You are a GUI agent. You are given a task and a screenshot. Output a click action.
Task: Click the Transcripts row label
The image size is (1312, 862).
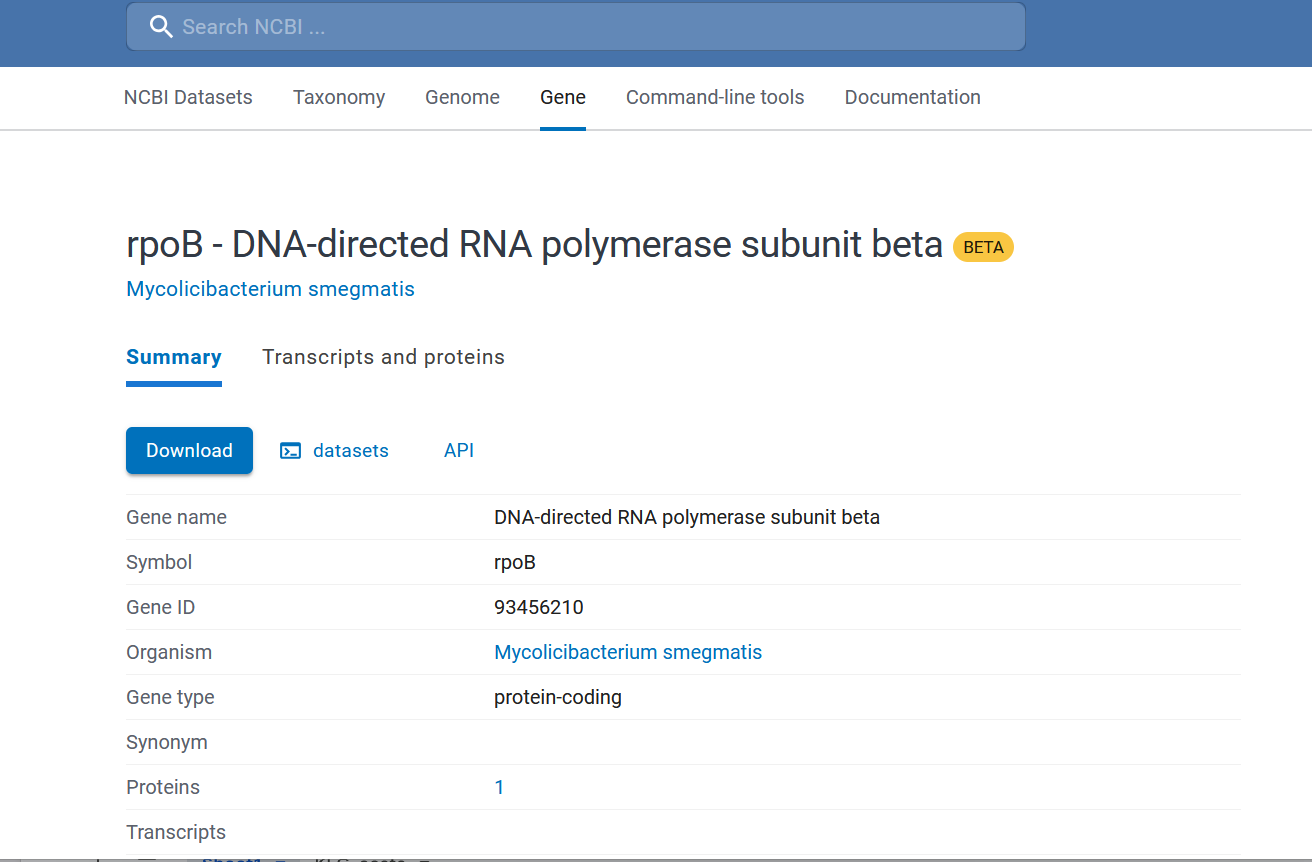(x=176, y=832)
